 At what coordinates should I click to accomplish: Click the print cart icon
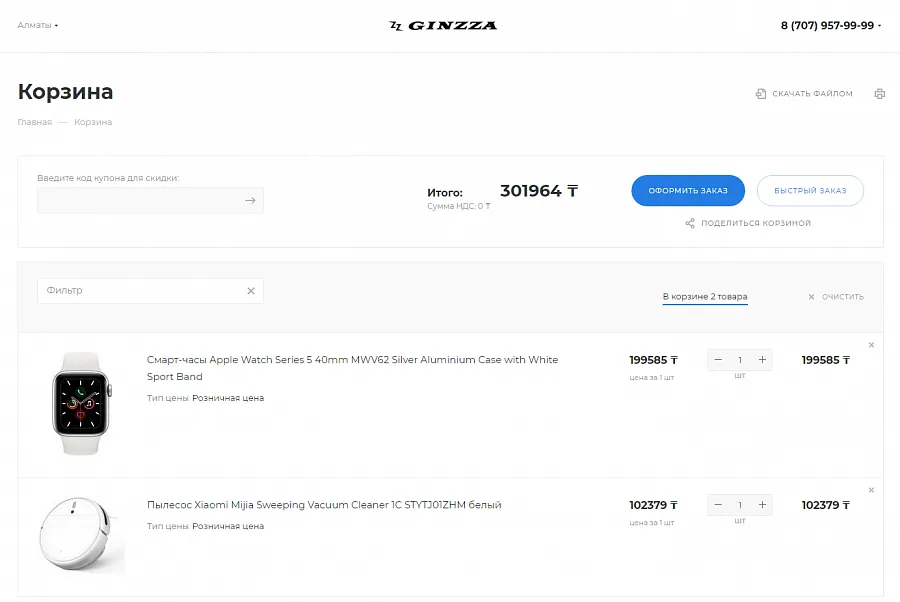pos(879,94)
